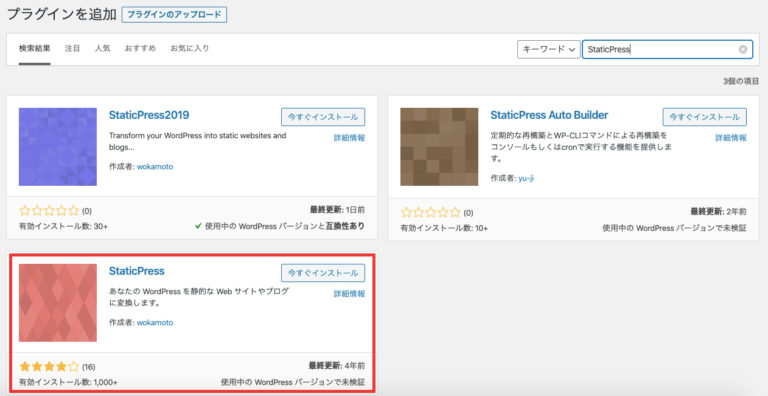Switch to the 注目 tab
This screenshot has height=396, width=768.
click(72, 49)
